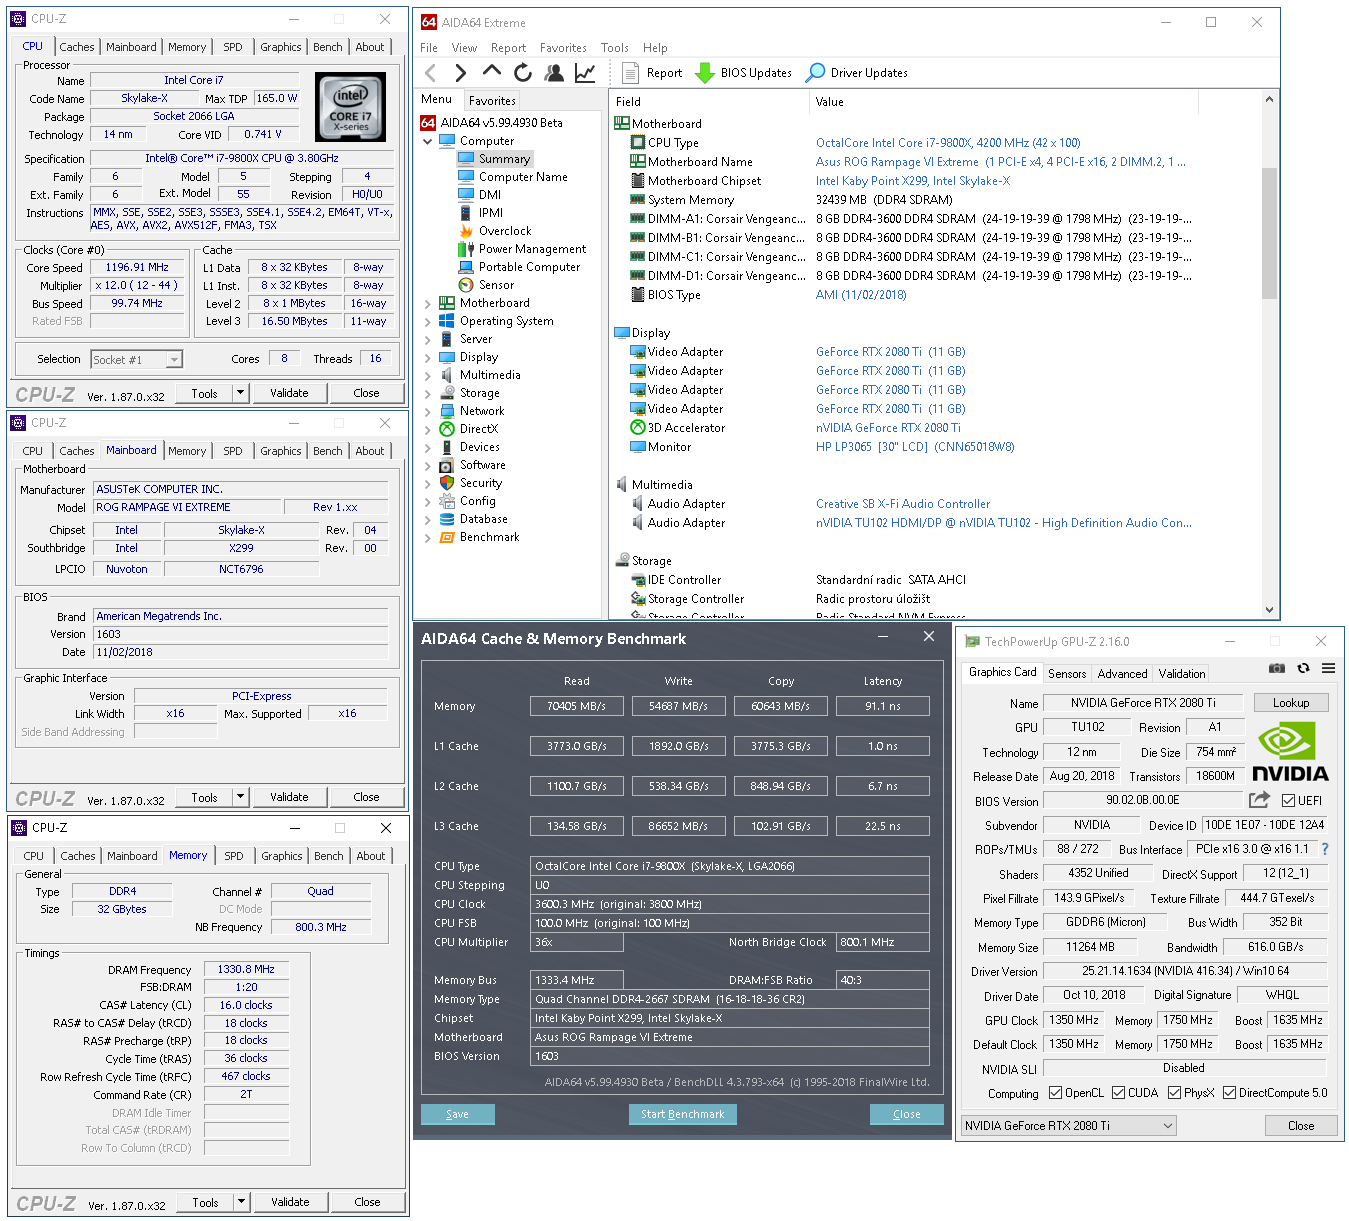Image resolution: width=1349 pixels, height=1221 pixels.
Task: Expand the Motherboard node in AIDA64 tree
Action: [x=428, y=303]
